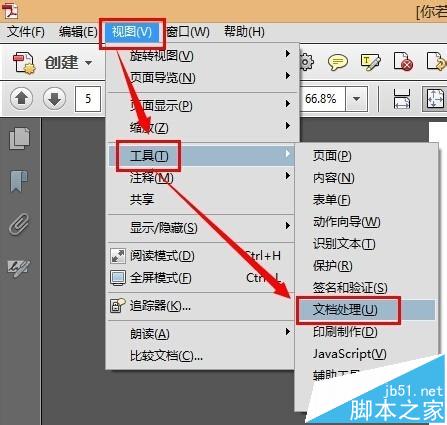Image resolution: width=447 pixels, height=425 pixels.
Task: Choose 共享 menu item
Action: click(x=201, y=199)
